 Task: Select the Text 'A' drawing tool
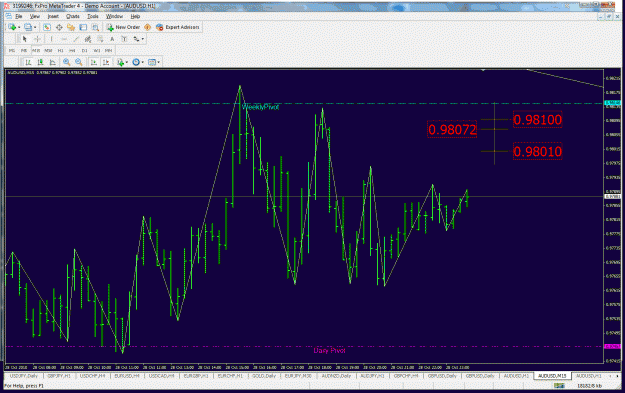point(112,39)
